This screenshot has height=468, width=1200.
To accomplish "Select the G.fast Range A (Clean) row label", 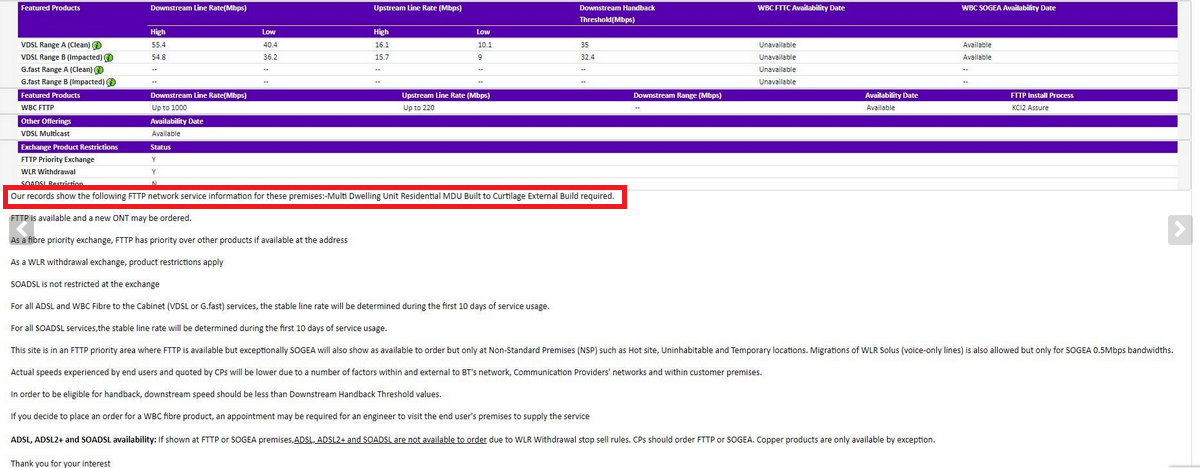I will (x=57, y=69).
